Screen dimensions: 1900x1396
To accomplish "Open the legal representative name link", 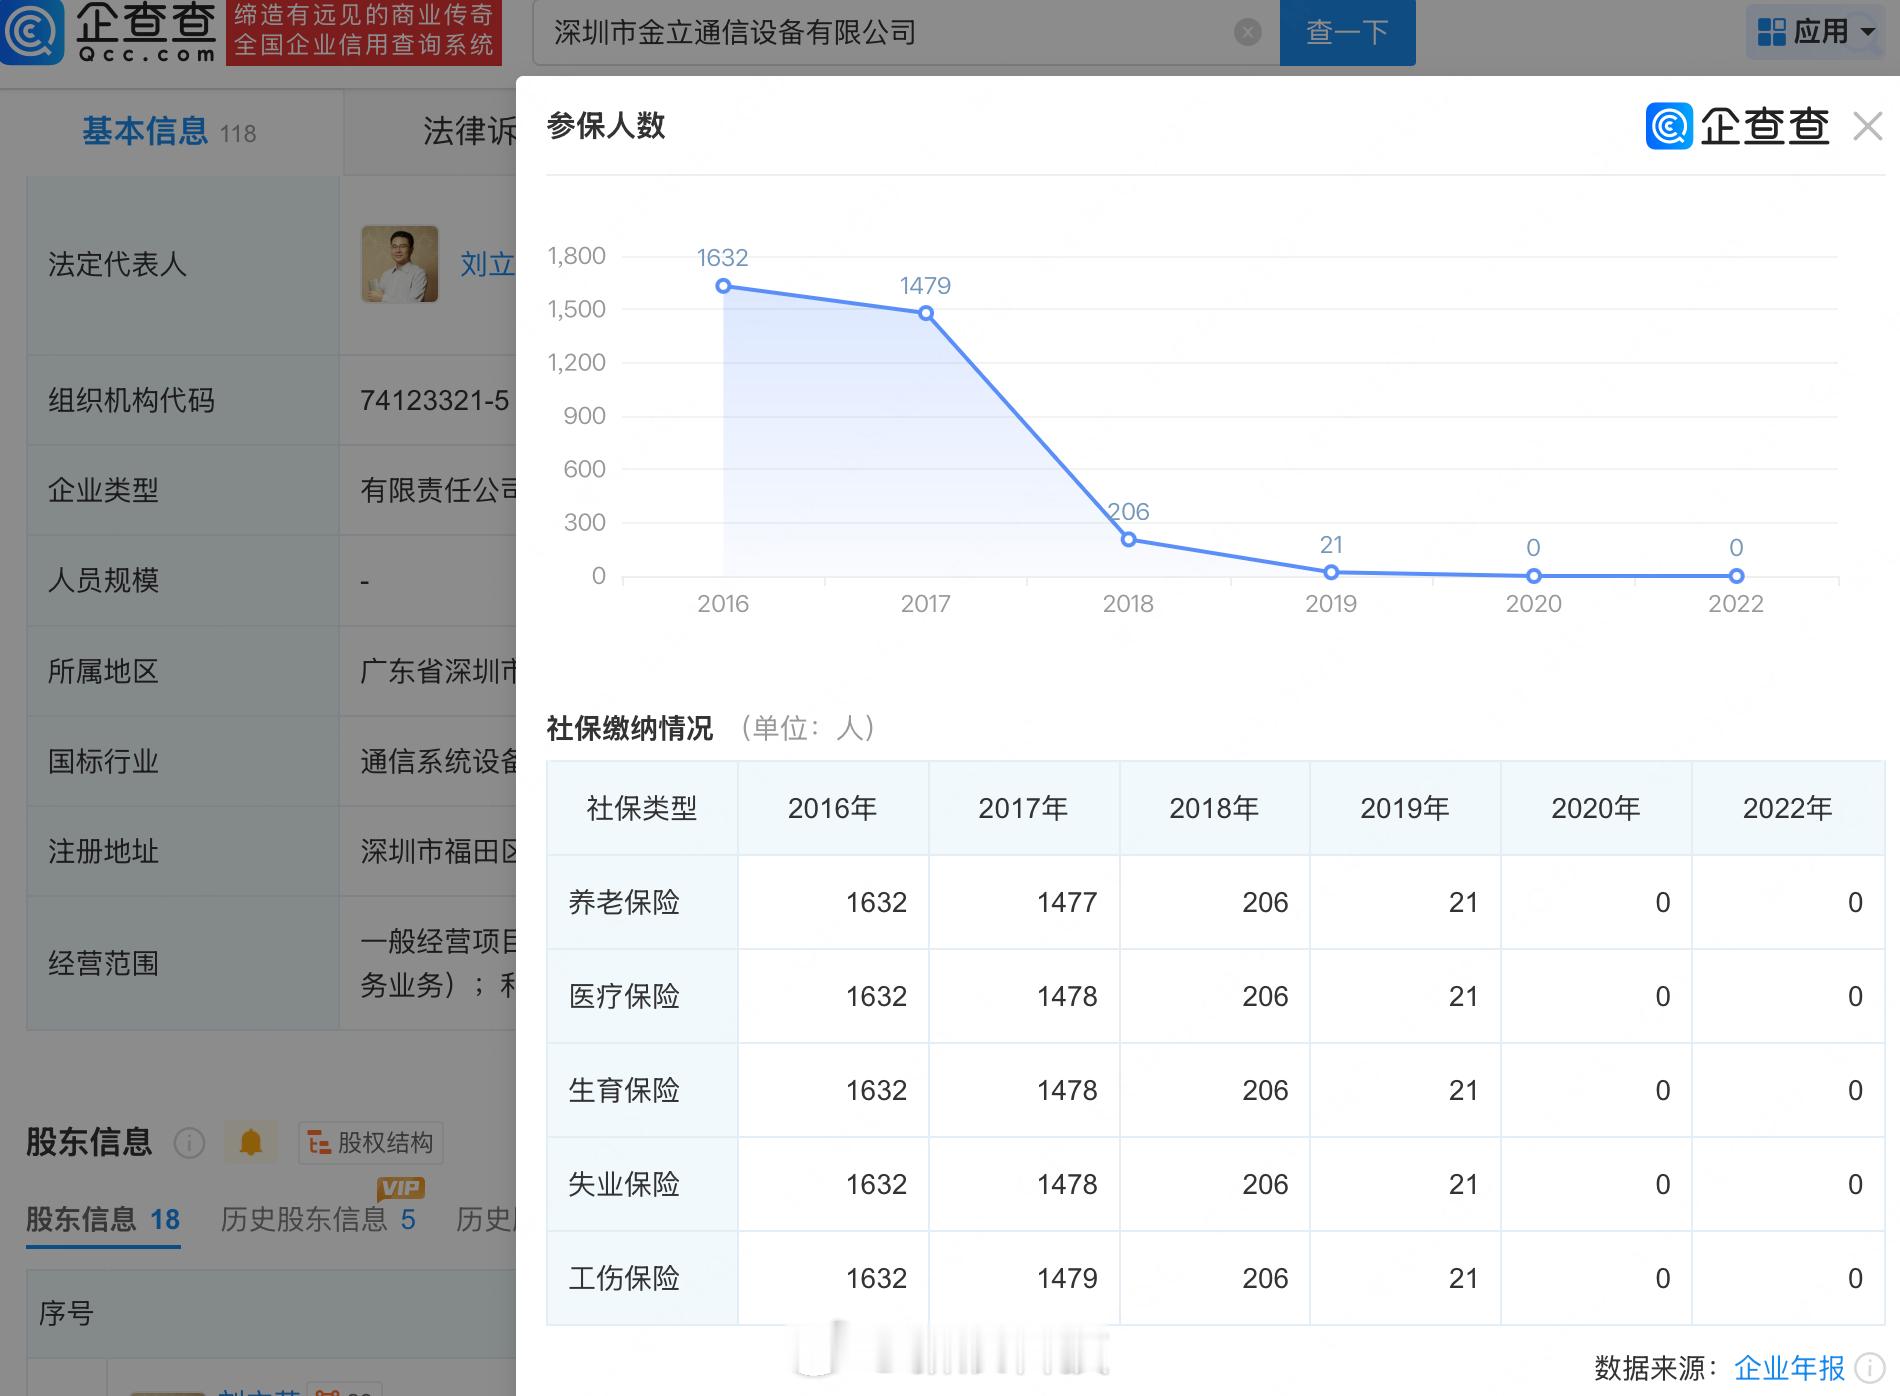I will click(487, 264).
